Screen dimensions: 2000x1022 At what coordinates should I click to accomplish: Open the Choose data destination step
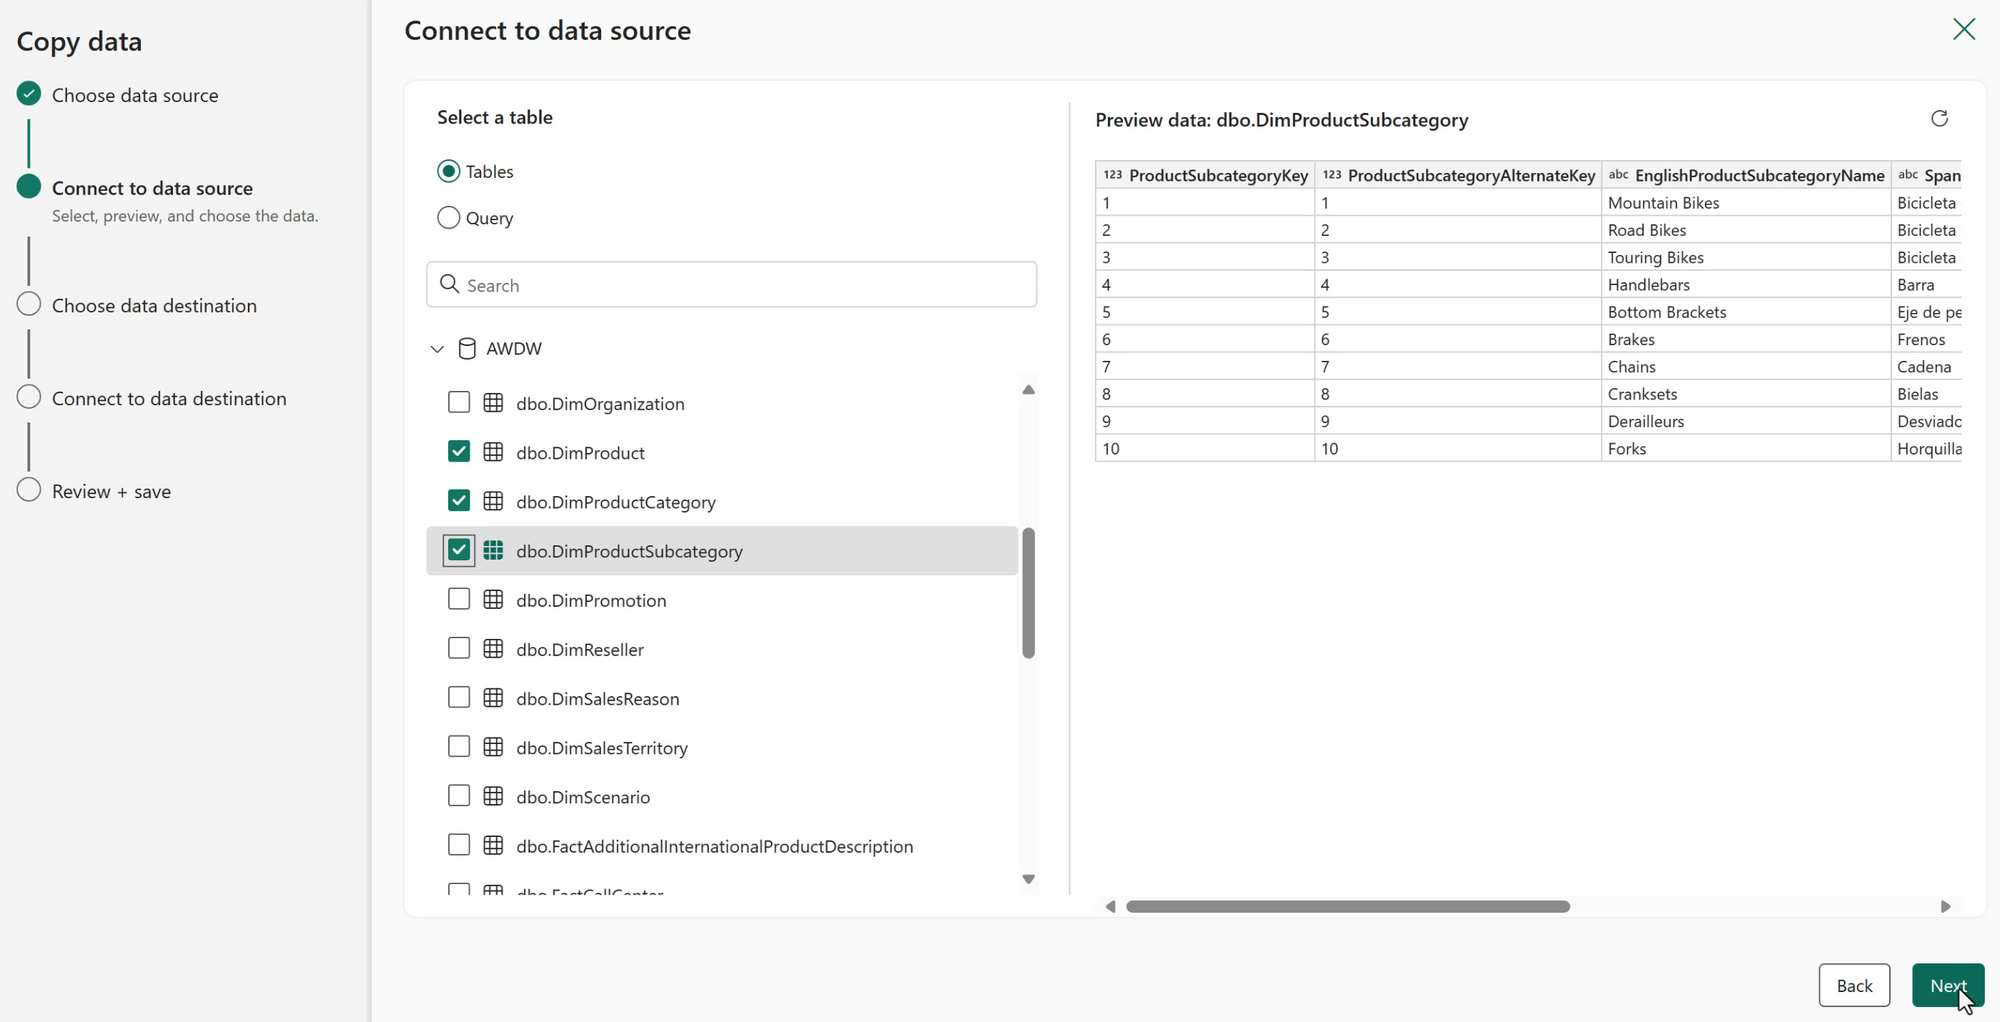154,306
